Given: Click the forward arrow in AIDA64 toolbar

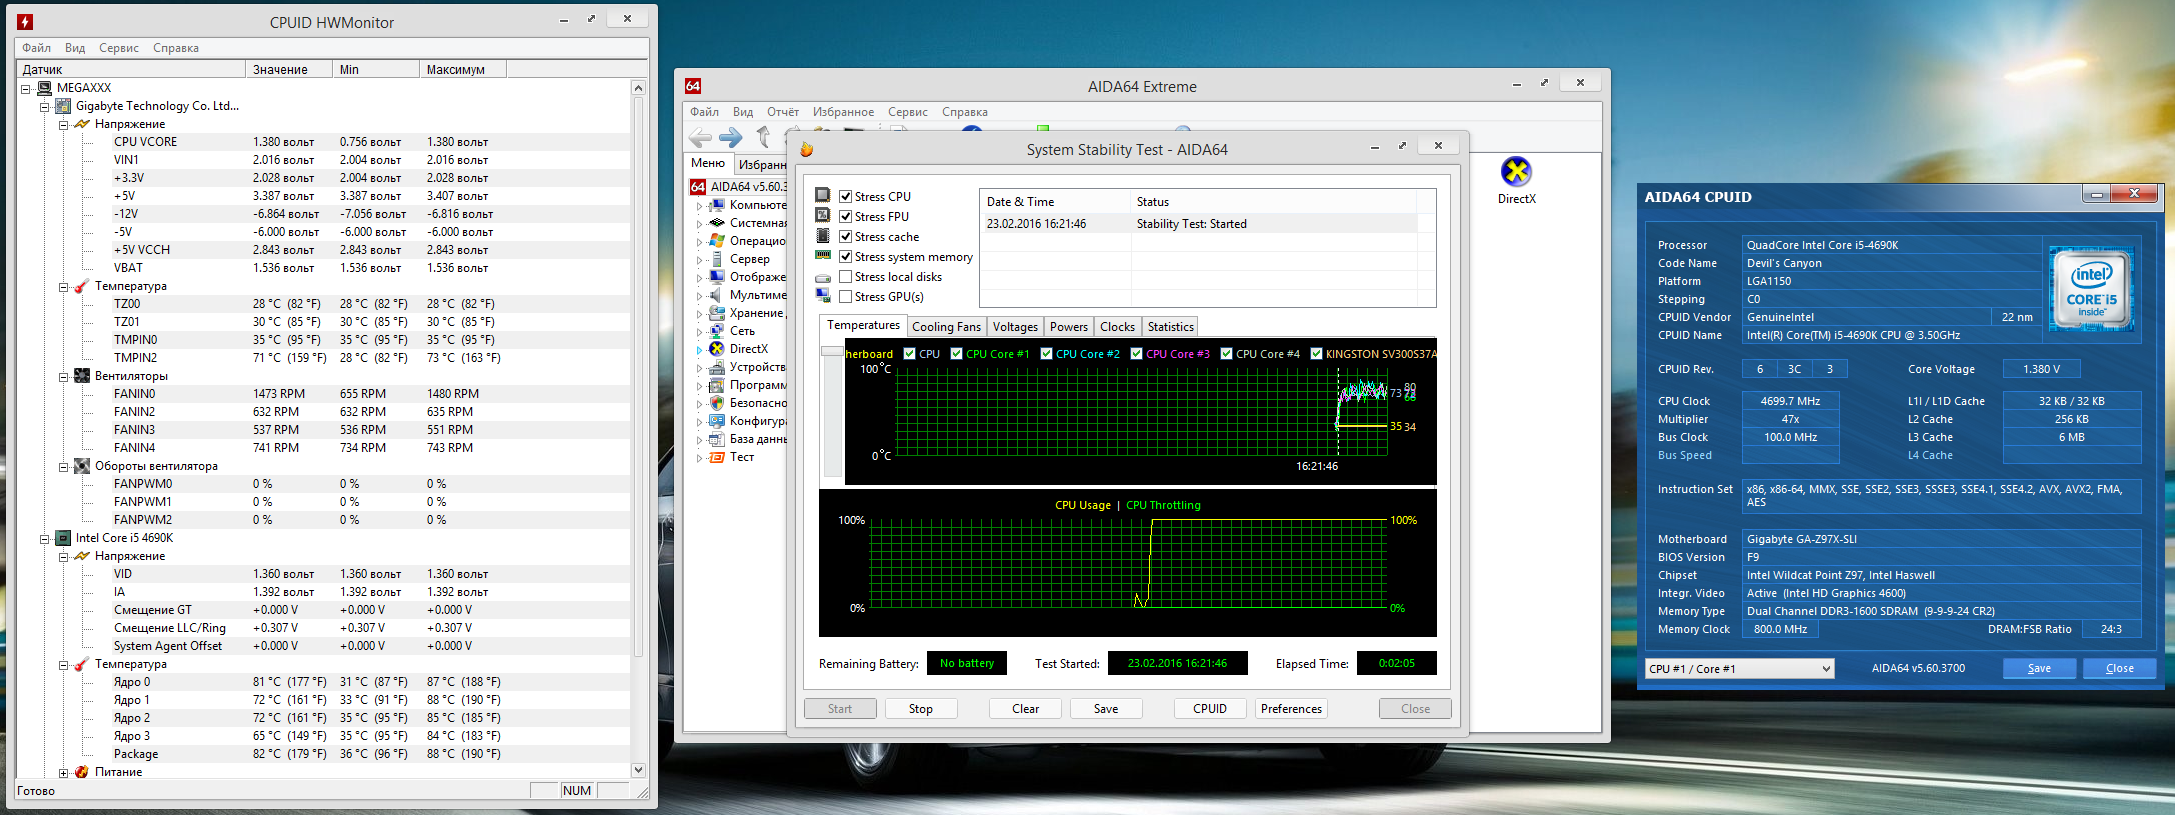Looking at the screenshot, I should pyautogui.click(x=731, y=138).
